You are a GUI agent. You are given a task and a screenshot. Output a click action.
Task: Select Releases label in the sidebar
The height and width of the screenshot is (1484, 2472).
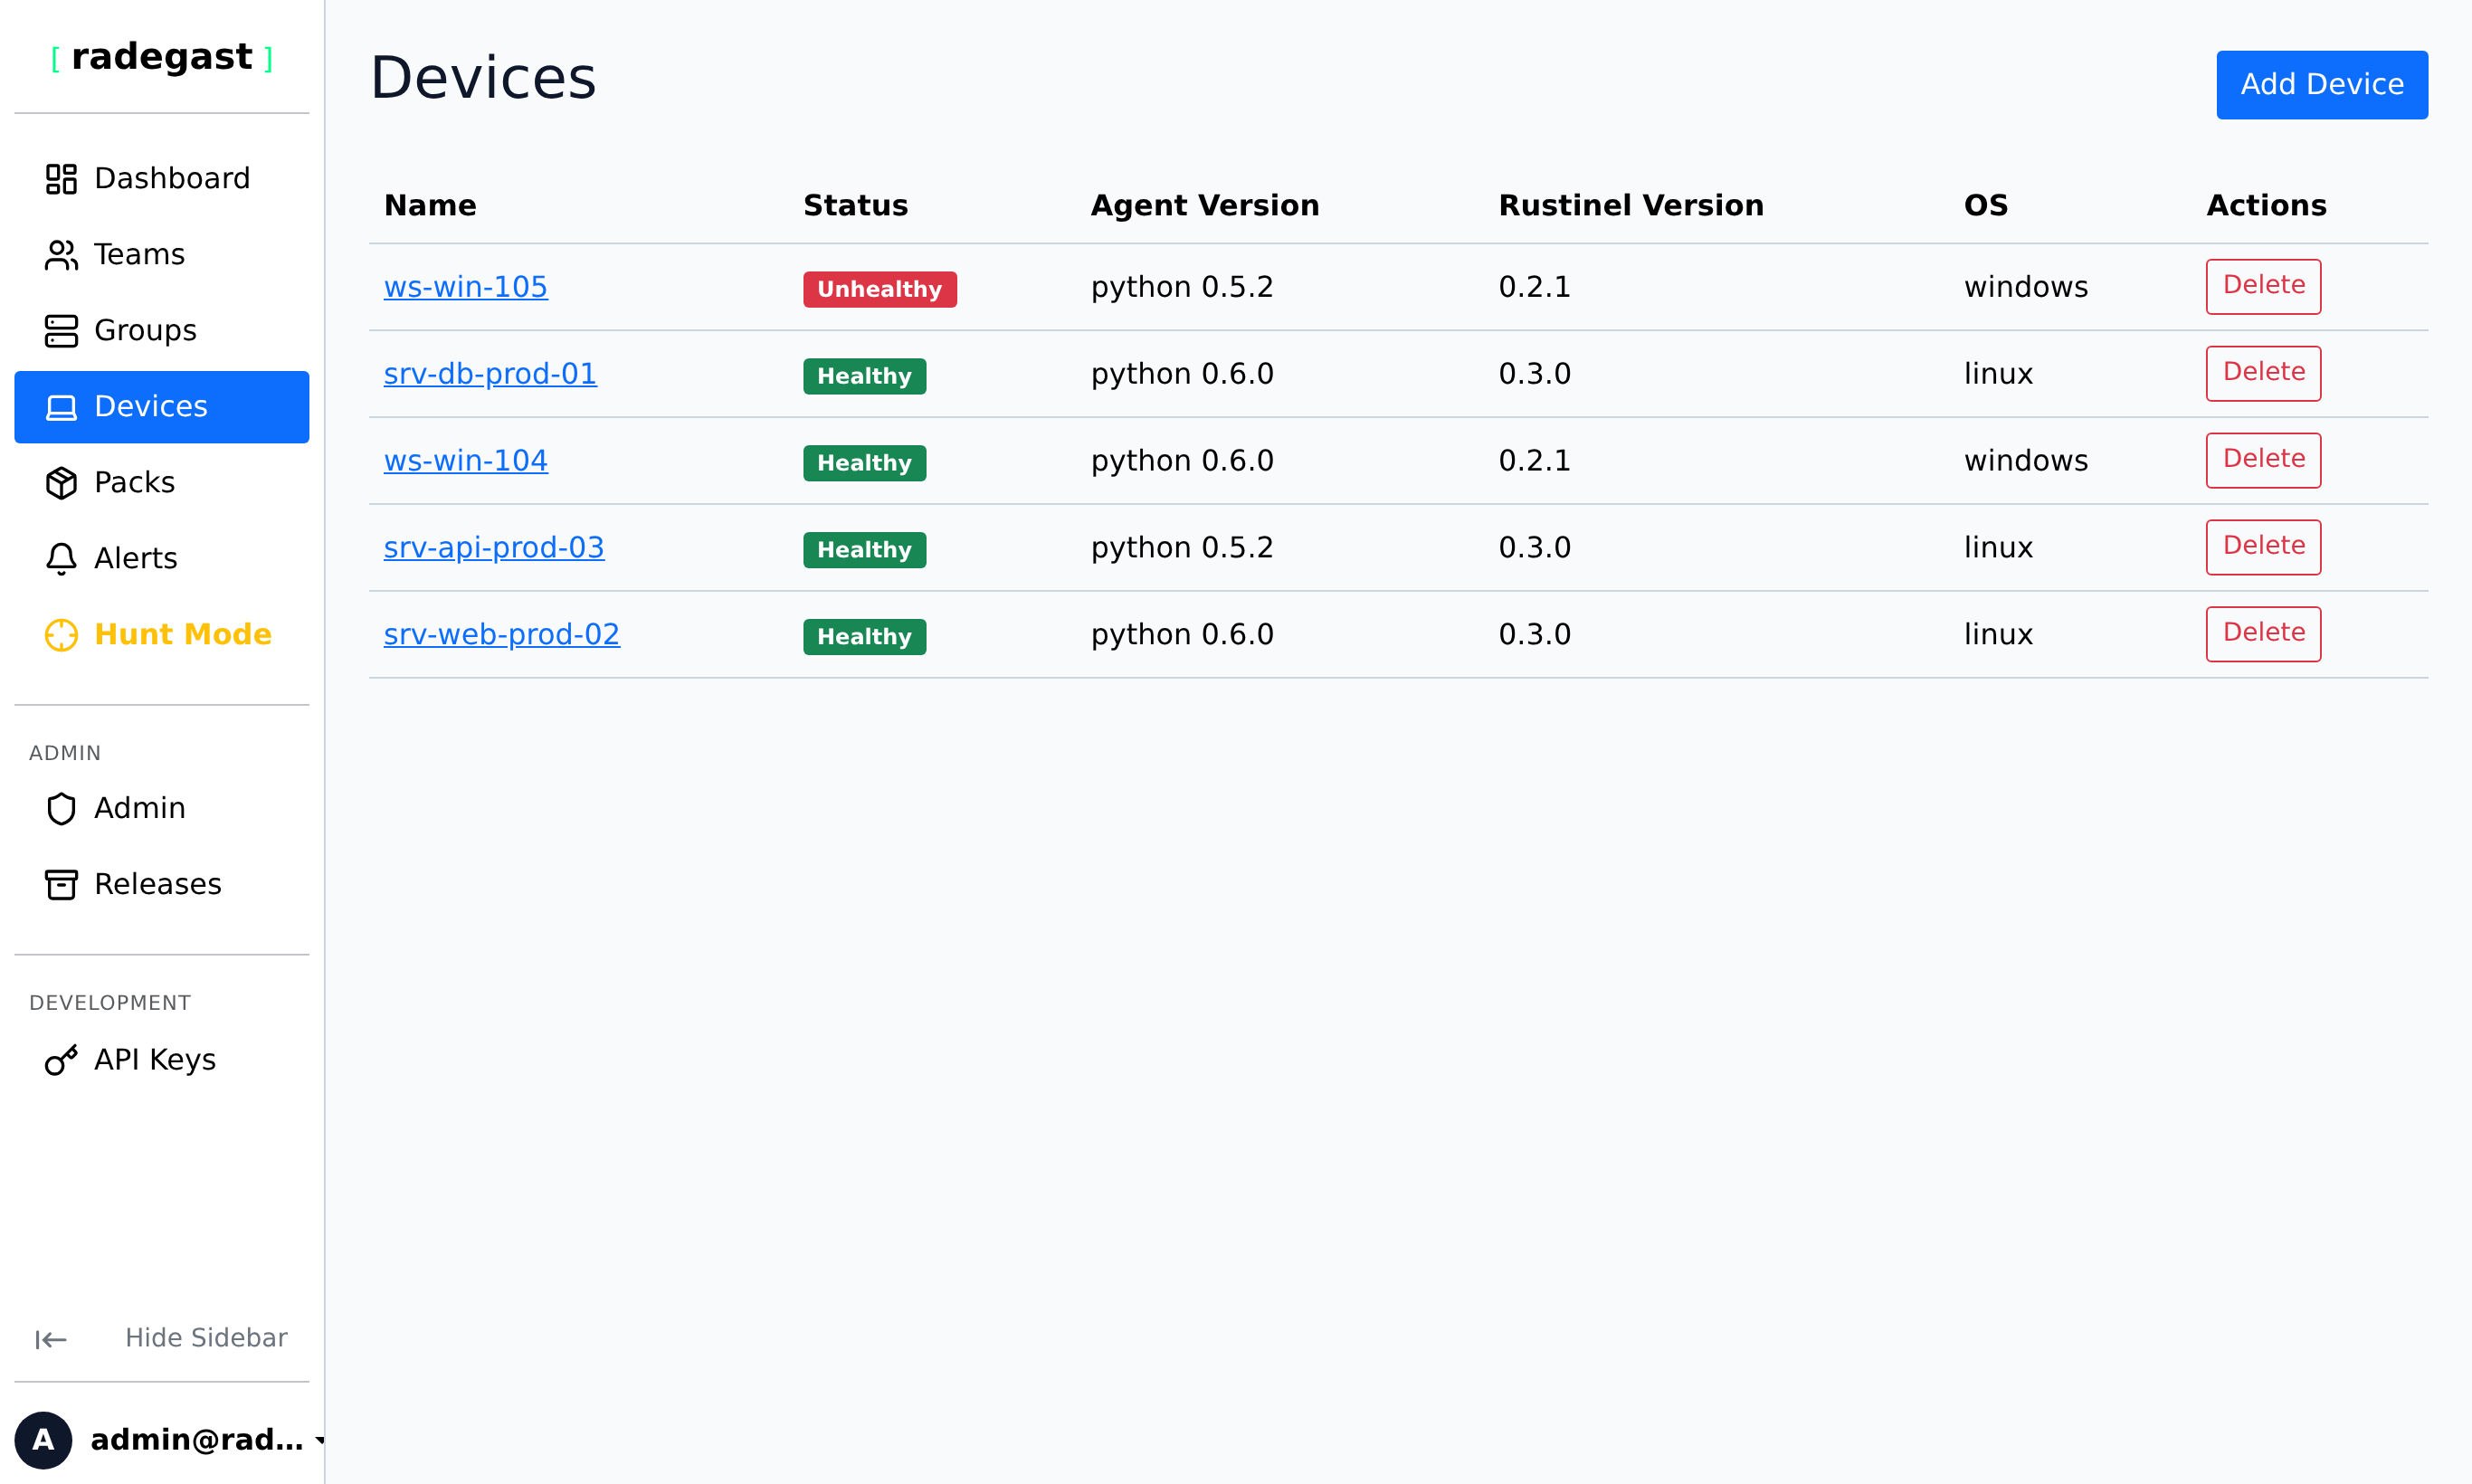pyautogui.click(x=158, y=885)
